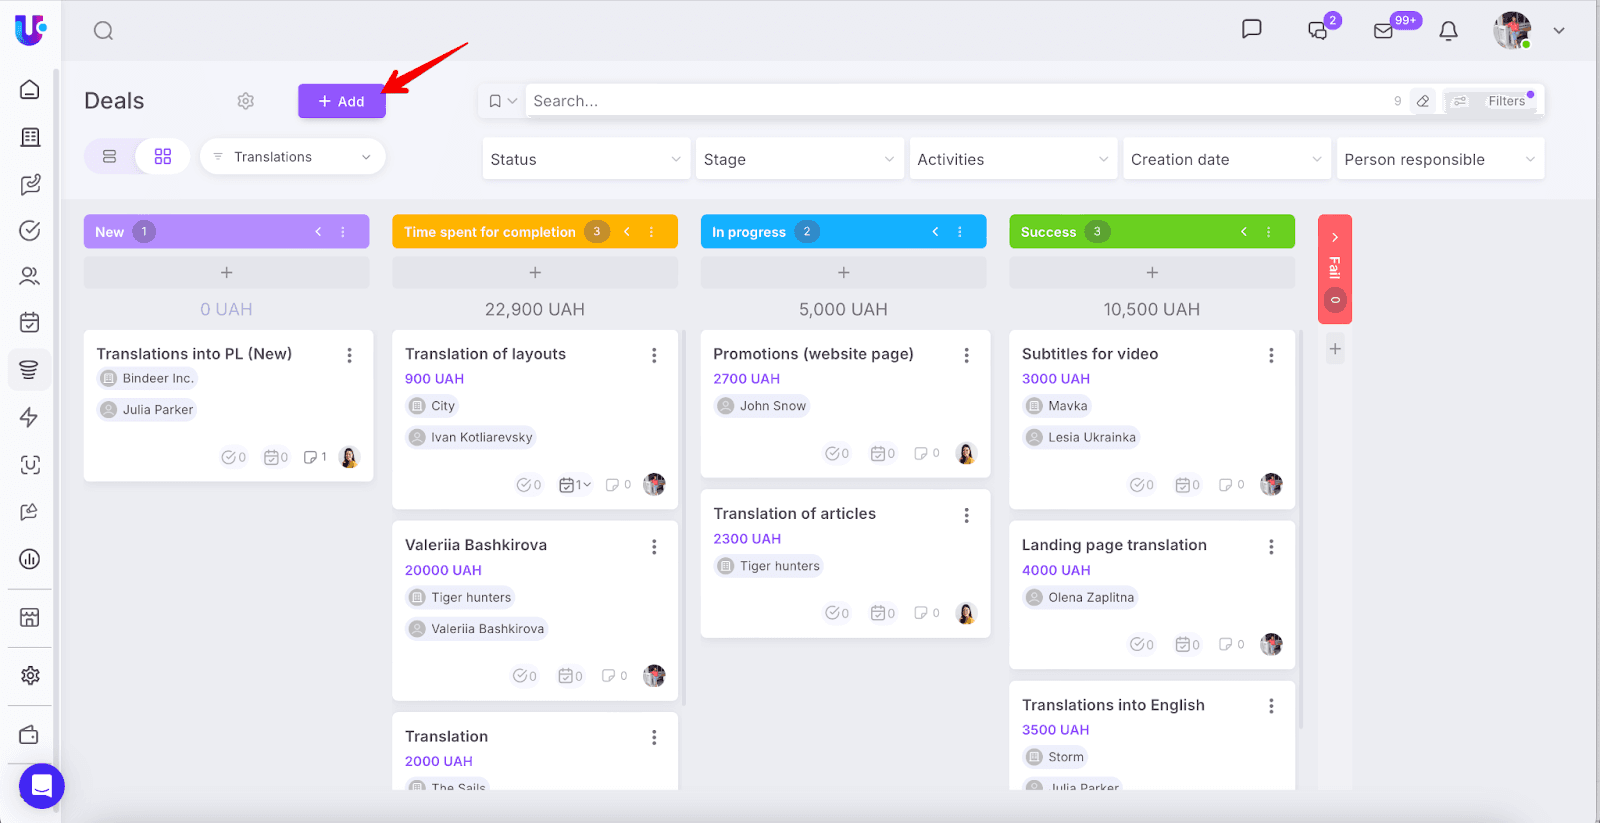Open options menu of Success column
The height and width of the screenshot is (823, 1600).
point(1269,232)
